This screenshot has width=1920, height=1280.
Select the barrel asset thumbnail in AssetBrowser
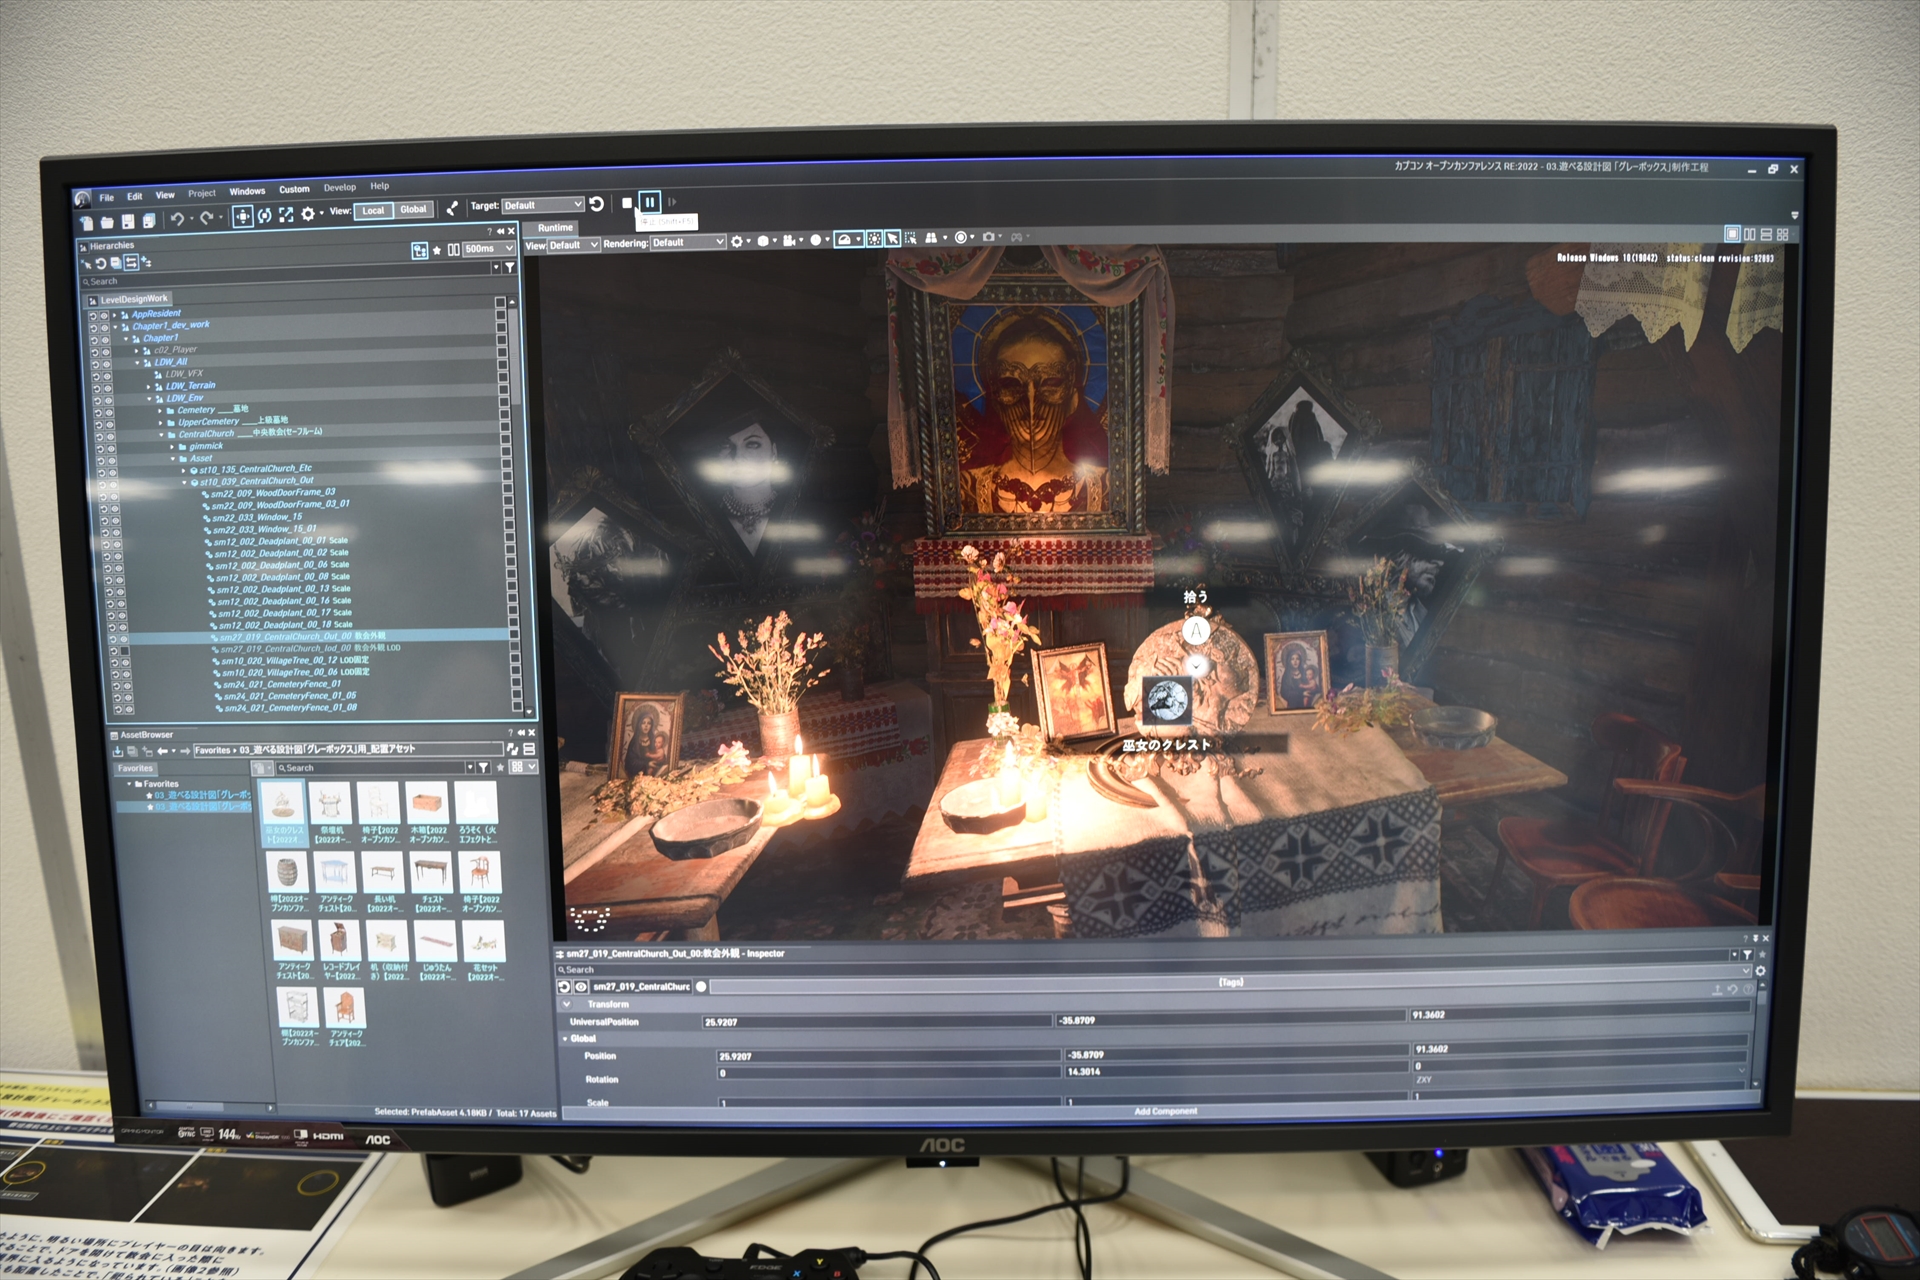[x=287, y=873]
